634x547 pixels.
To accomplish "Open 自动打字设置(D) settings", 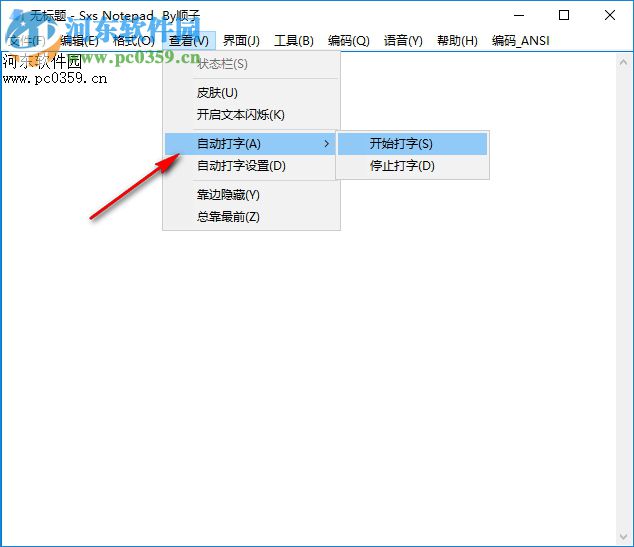I will pyautogui.click(x=251, y=166).
